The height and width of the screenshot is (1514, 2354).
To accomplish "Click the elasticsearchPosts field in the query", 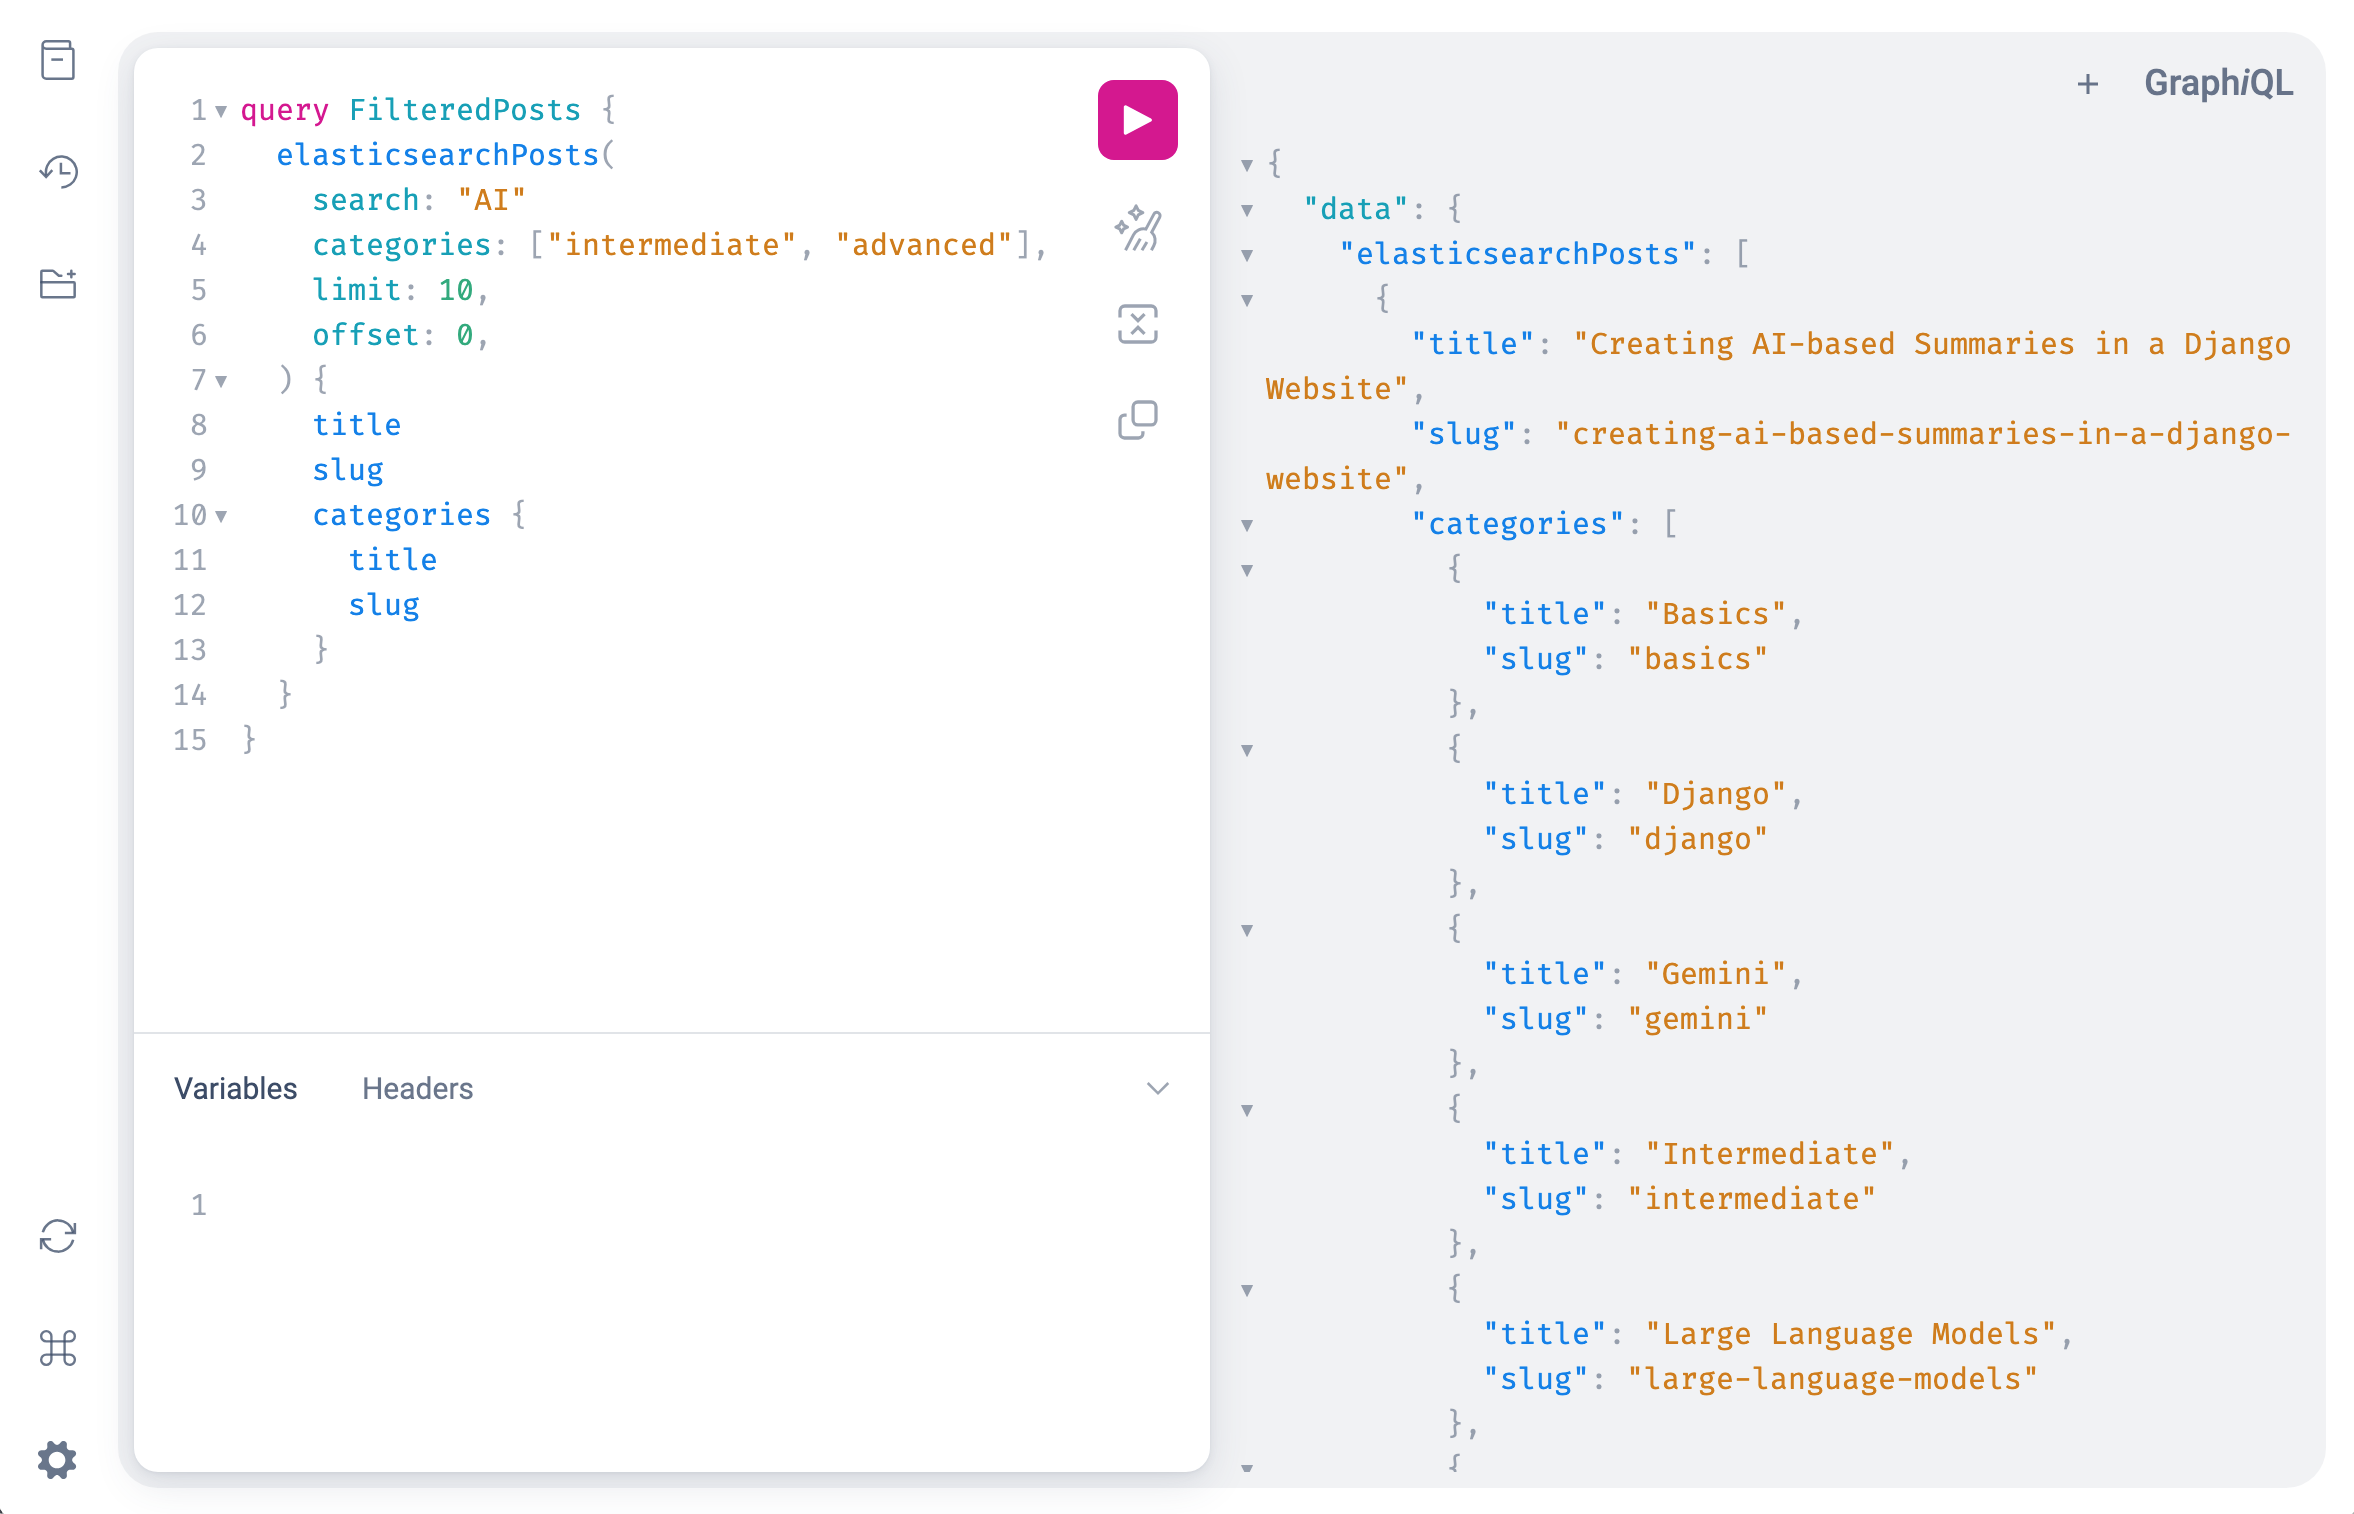I will [x=438, y=155].
